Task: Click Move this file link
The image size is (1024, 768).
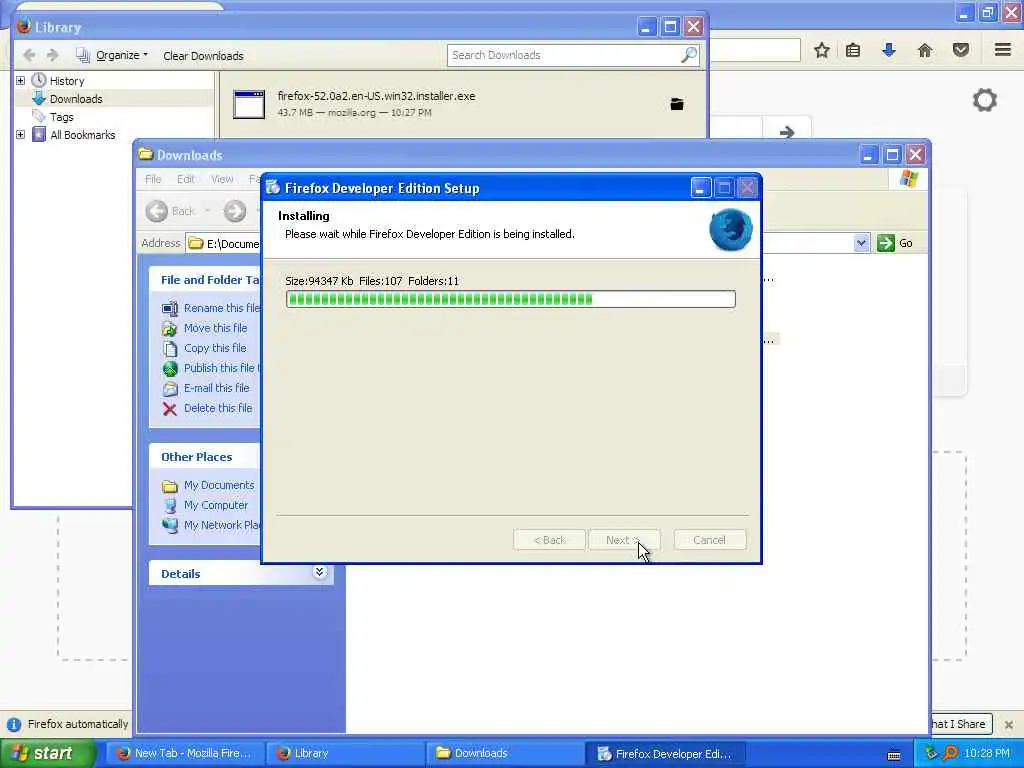Action: point(216,328)
